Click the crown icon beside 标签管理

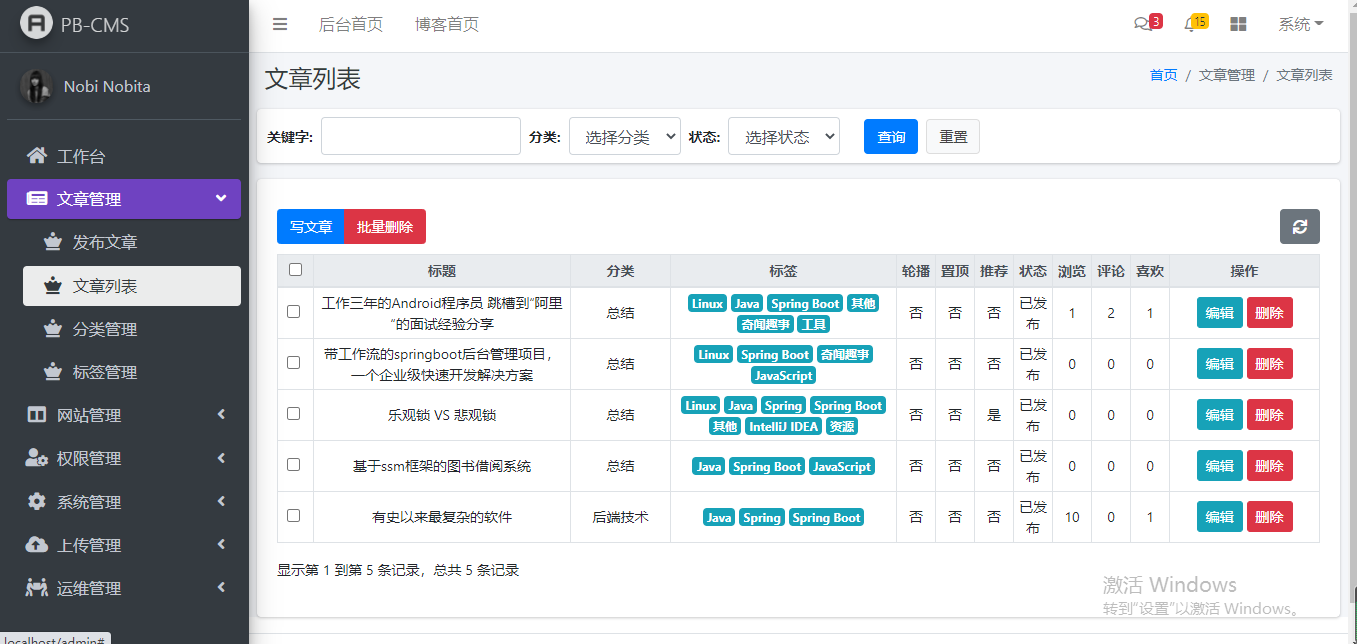tap(53, 372)
